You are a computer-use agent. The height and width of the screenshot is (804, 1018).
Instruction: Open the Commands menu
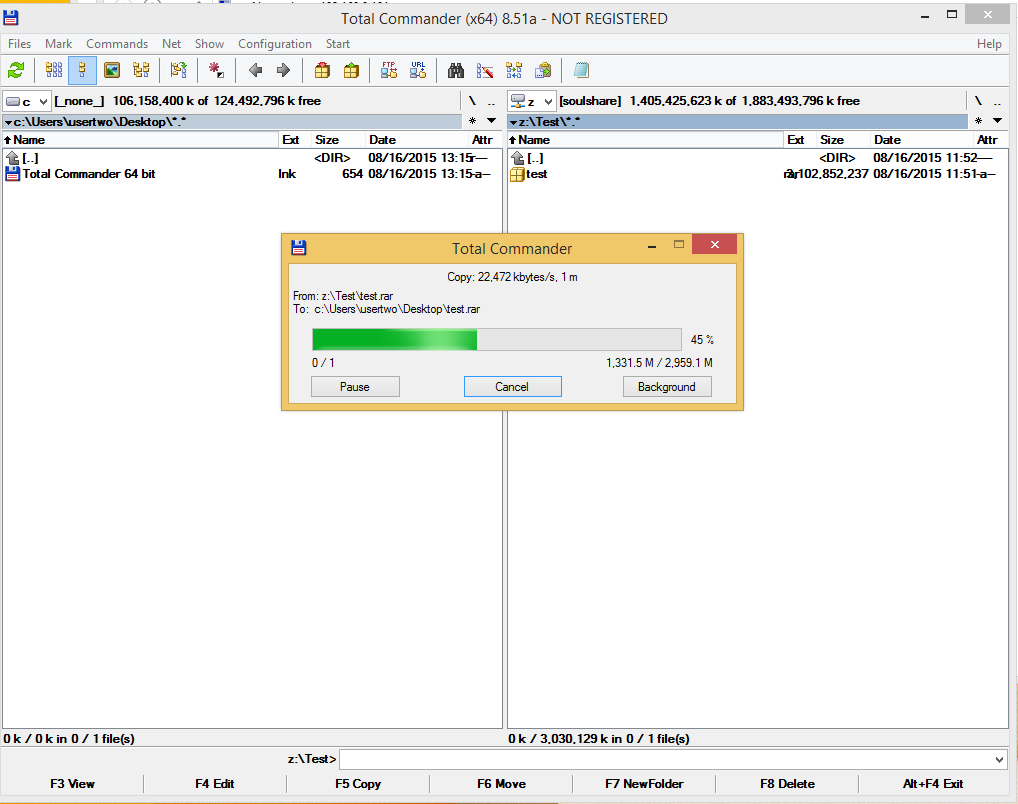pyautogui.click(x=117, y=44)
